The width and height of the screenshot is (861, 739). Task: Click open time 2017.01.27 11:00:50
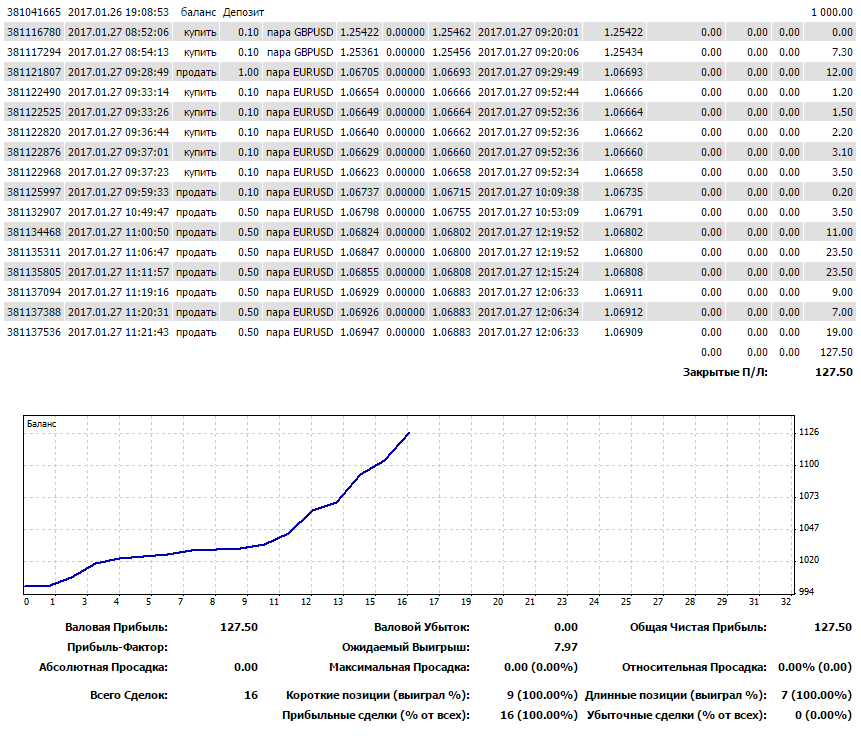point(118,232)
